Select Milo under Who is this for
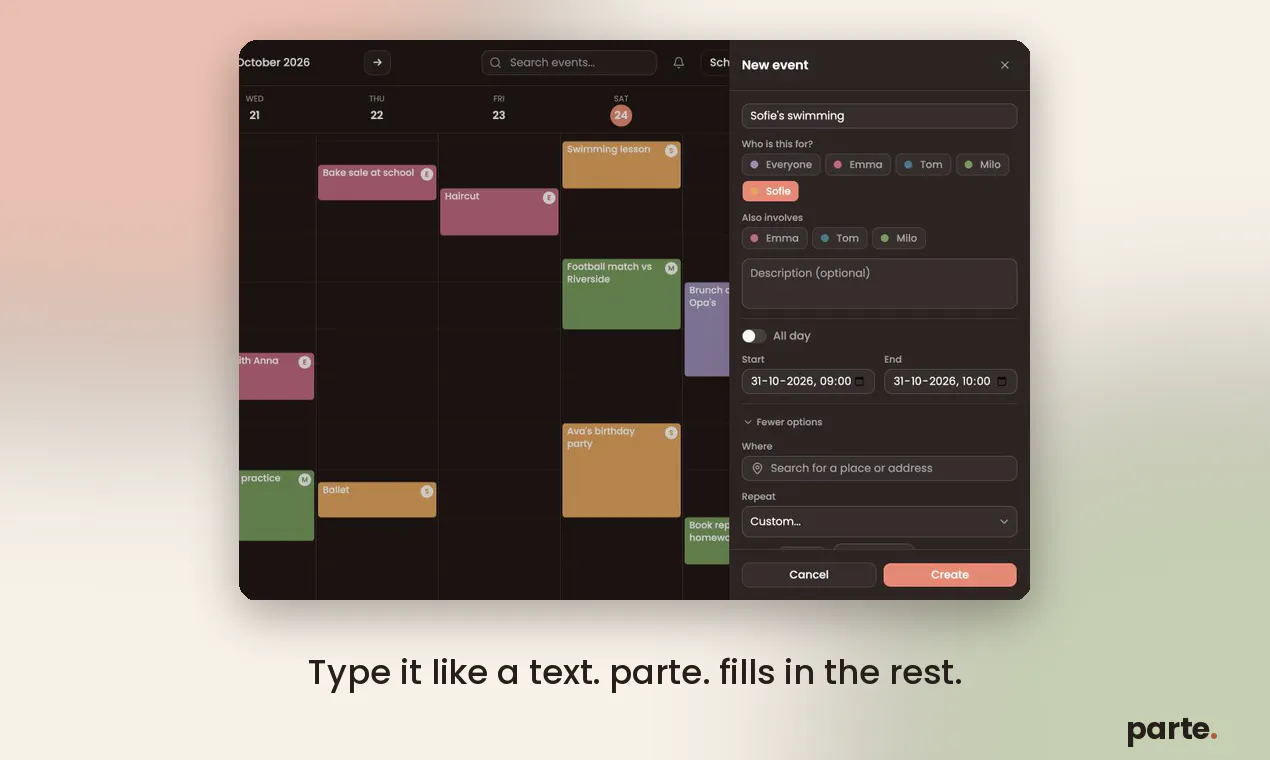 [x=982, y=165]
